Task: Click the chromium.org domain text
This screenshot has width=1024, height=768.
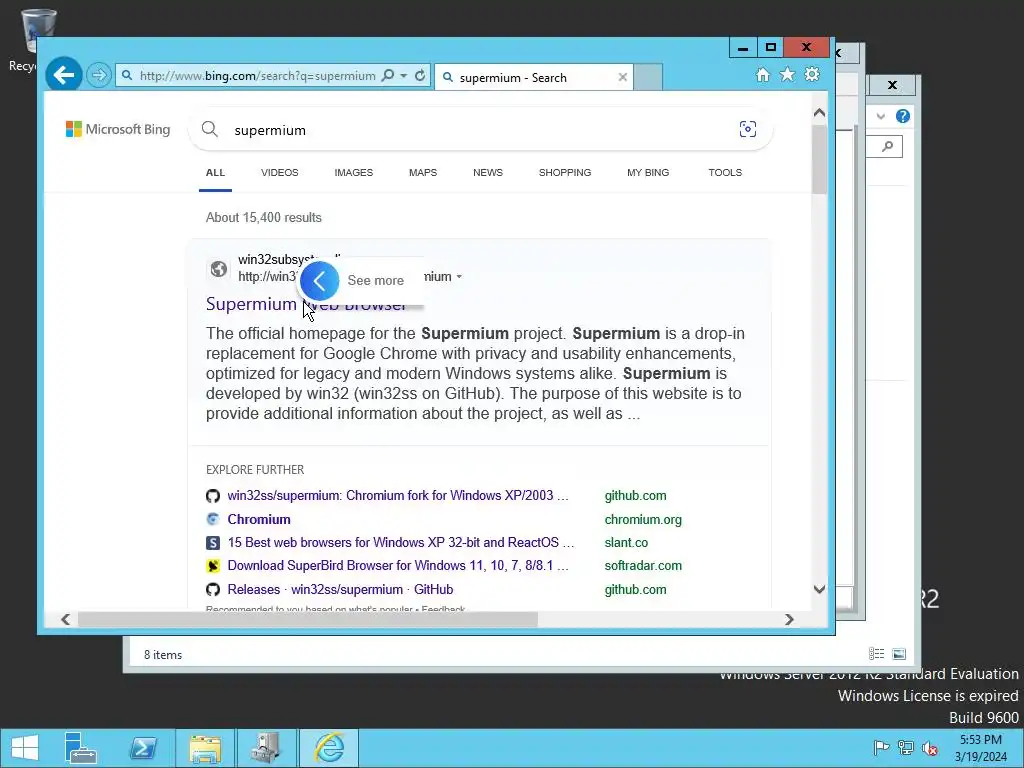Action: click(643, 520)
